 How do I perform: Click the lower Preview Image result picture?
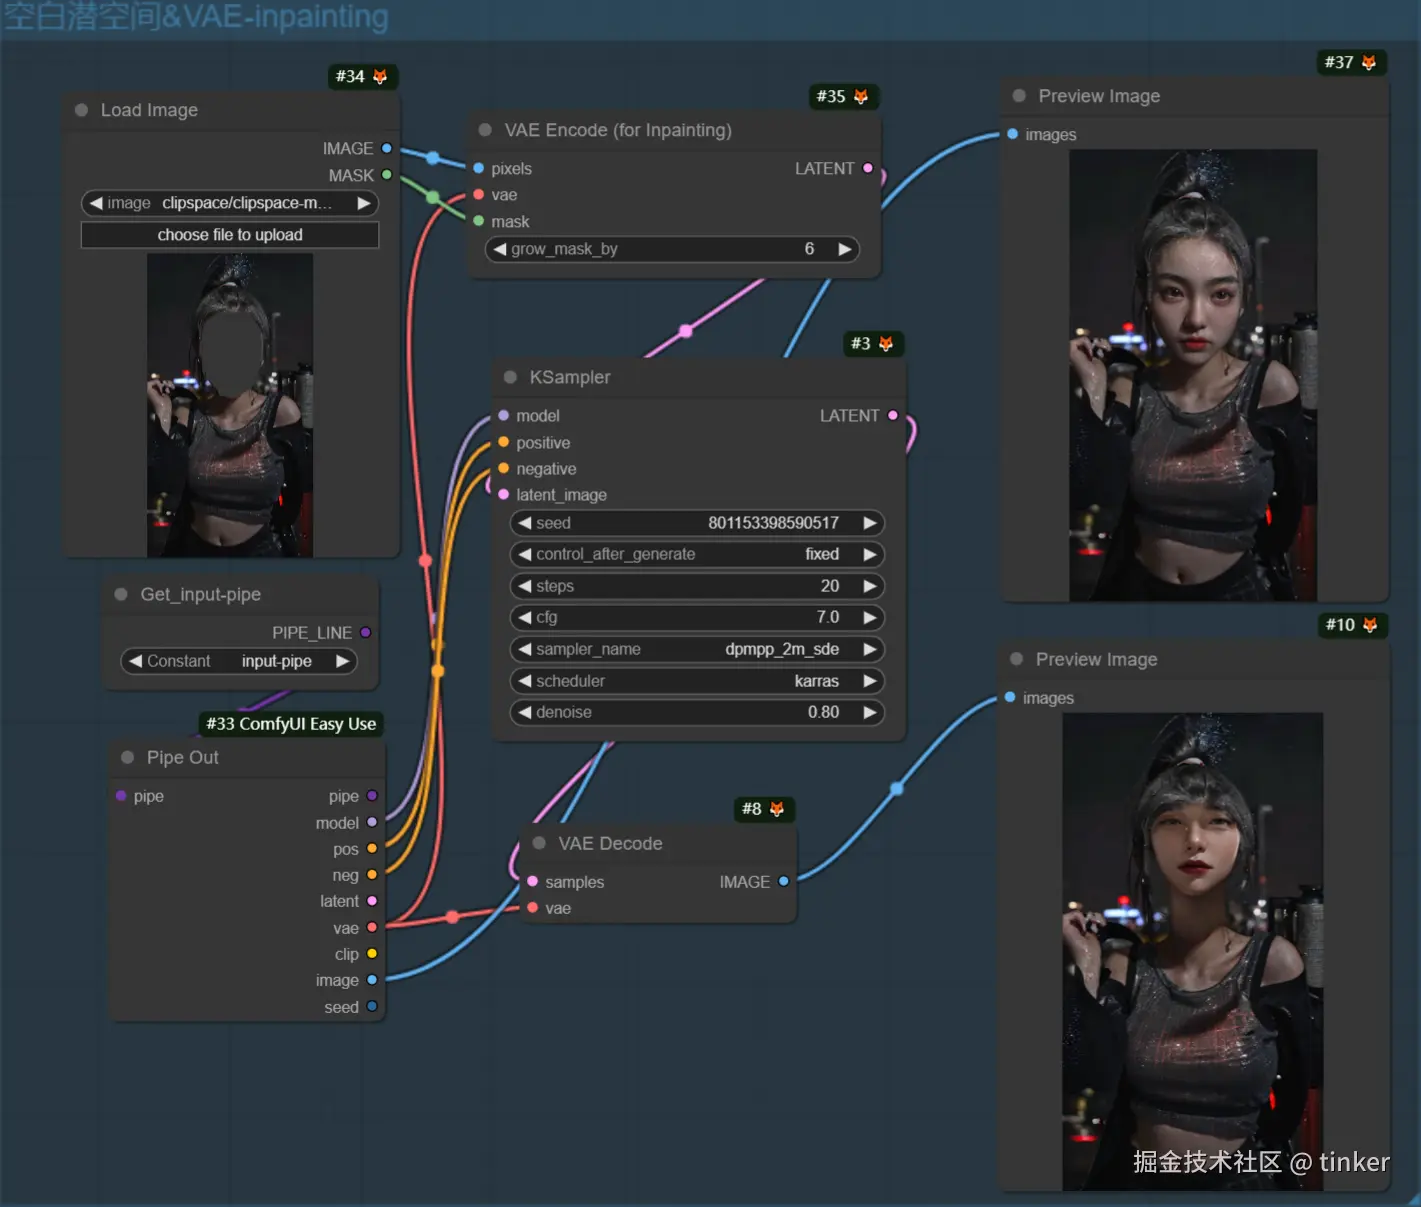[x=1193, y=951]
